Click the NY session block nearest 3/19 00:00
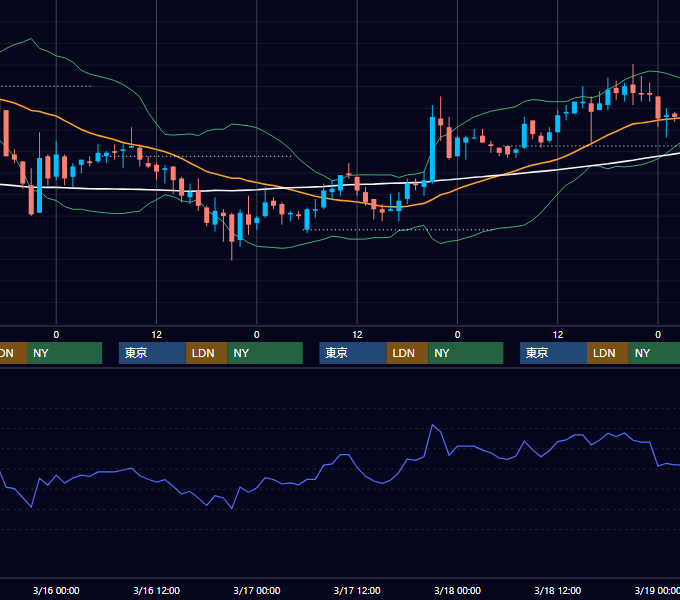The width and height of the screenshot is (680, 600). [654, 353]
